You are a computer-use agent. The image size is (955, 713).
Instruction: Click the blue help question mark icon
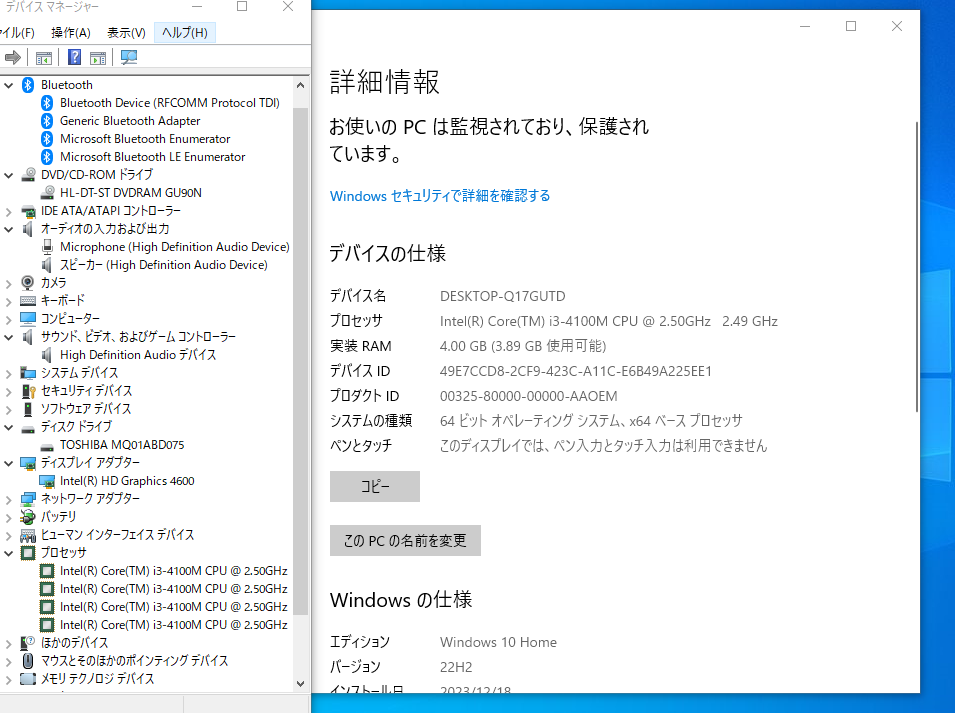pyautogui.click(x=74, y=58)
